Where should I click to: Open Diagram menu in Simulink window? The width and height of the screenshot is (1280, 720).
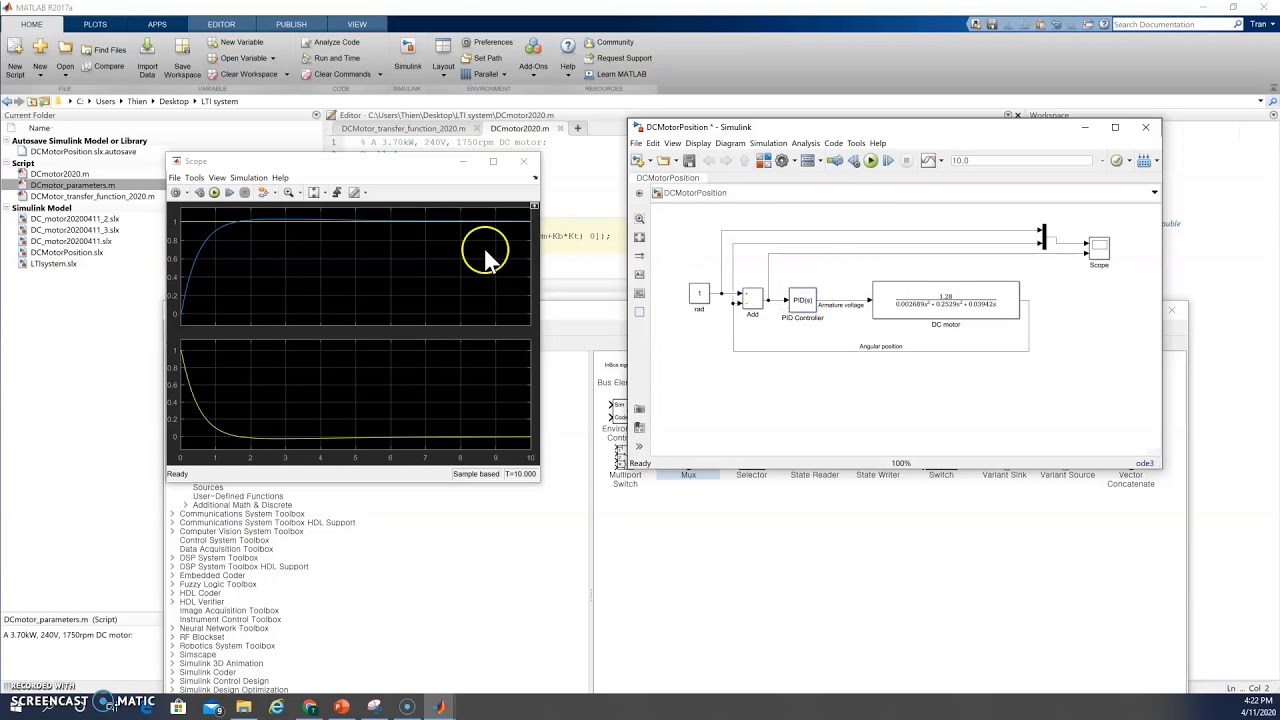(x=730, y=144)
